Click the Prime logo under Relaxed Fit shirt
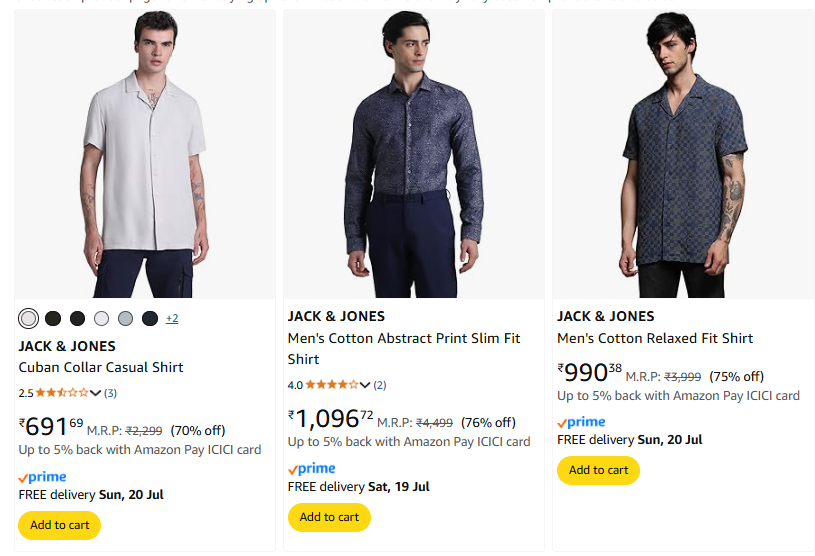 point(581,422)
